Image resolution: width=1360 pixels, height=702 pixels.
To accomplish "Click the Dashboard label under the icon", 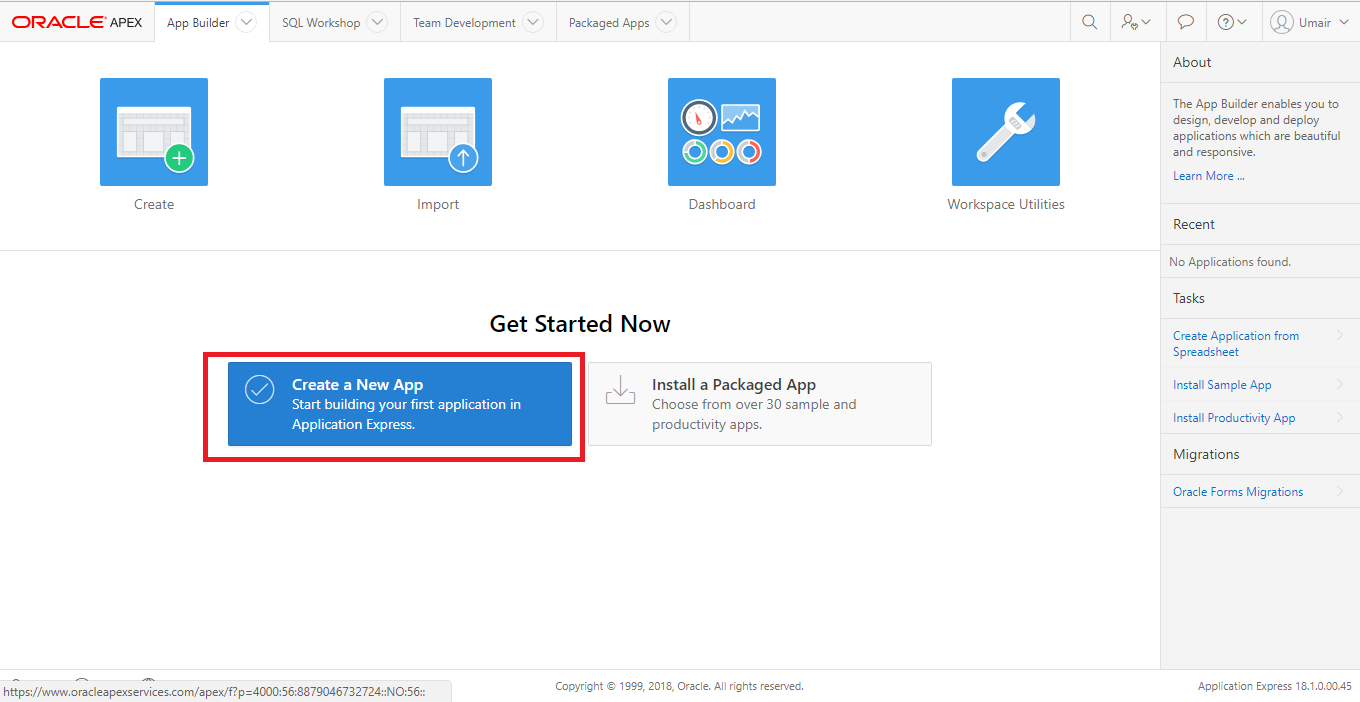I will 722,204.
